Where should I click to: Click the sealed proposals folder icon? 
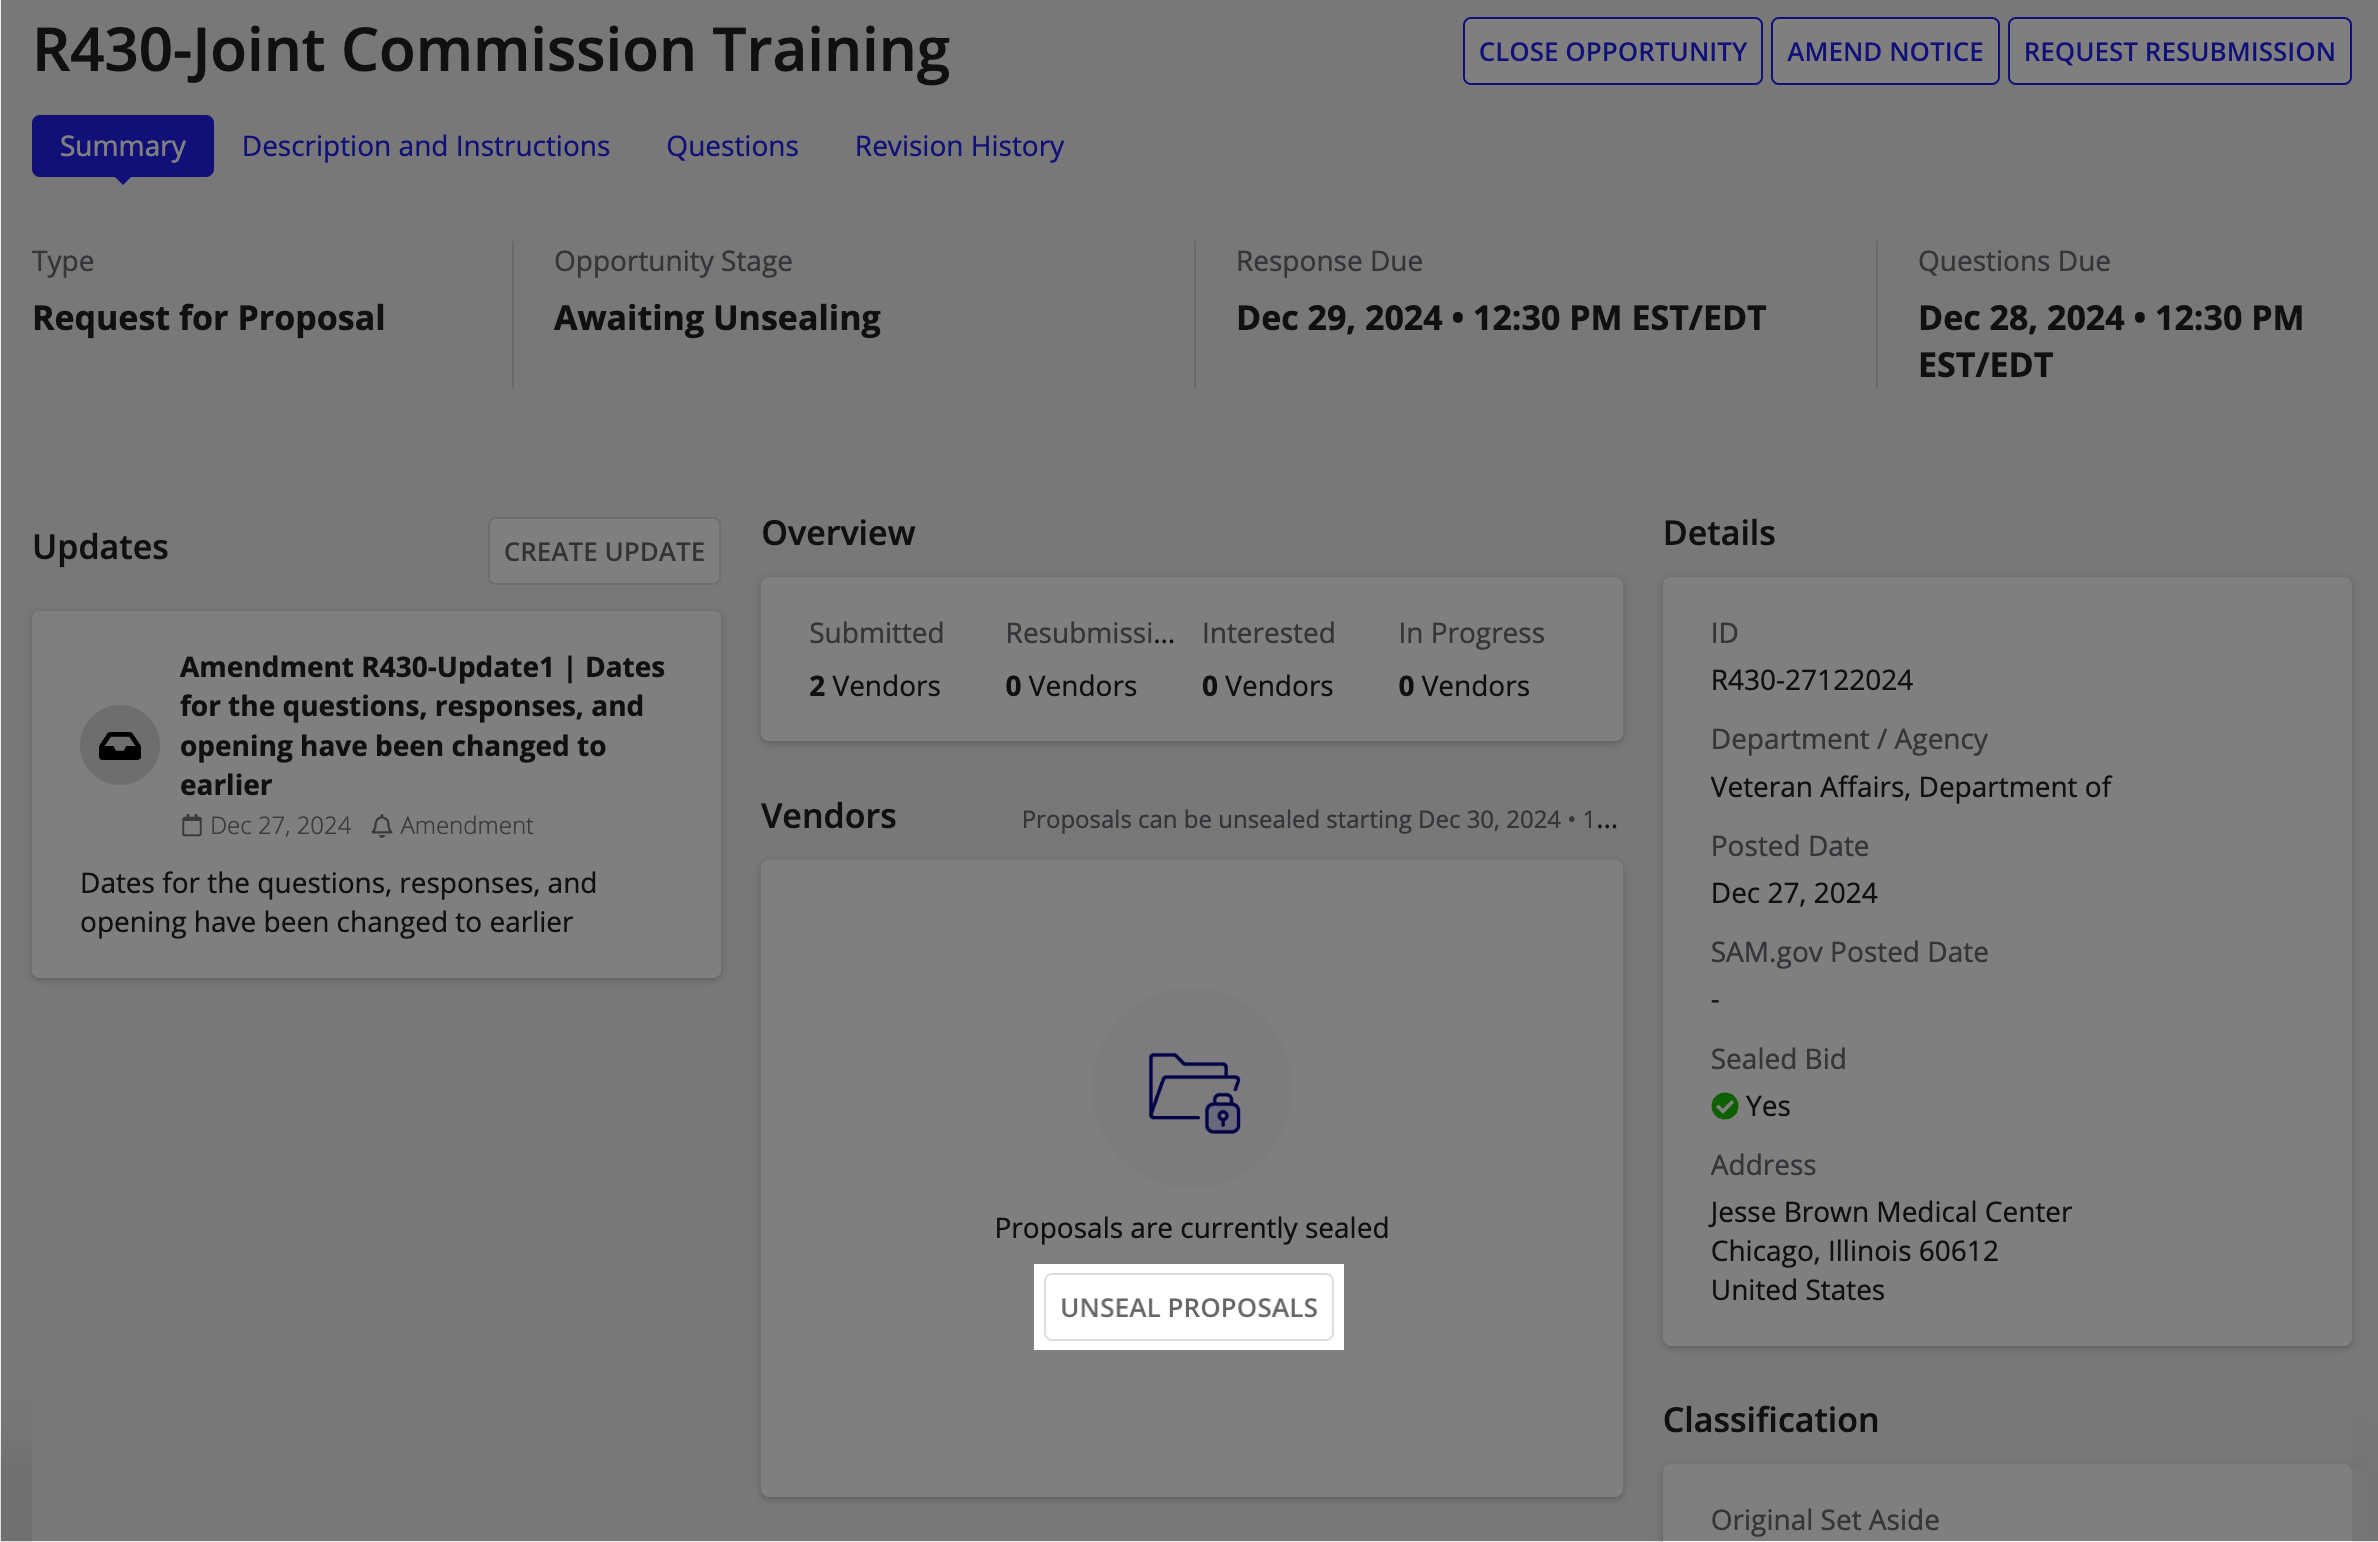pyautogui.click(x=1194, y=1092)
